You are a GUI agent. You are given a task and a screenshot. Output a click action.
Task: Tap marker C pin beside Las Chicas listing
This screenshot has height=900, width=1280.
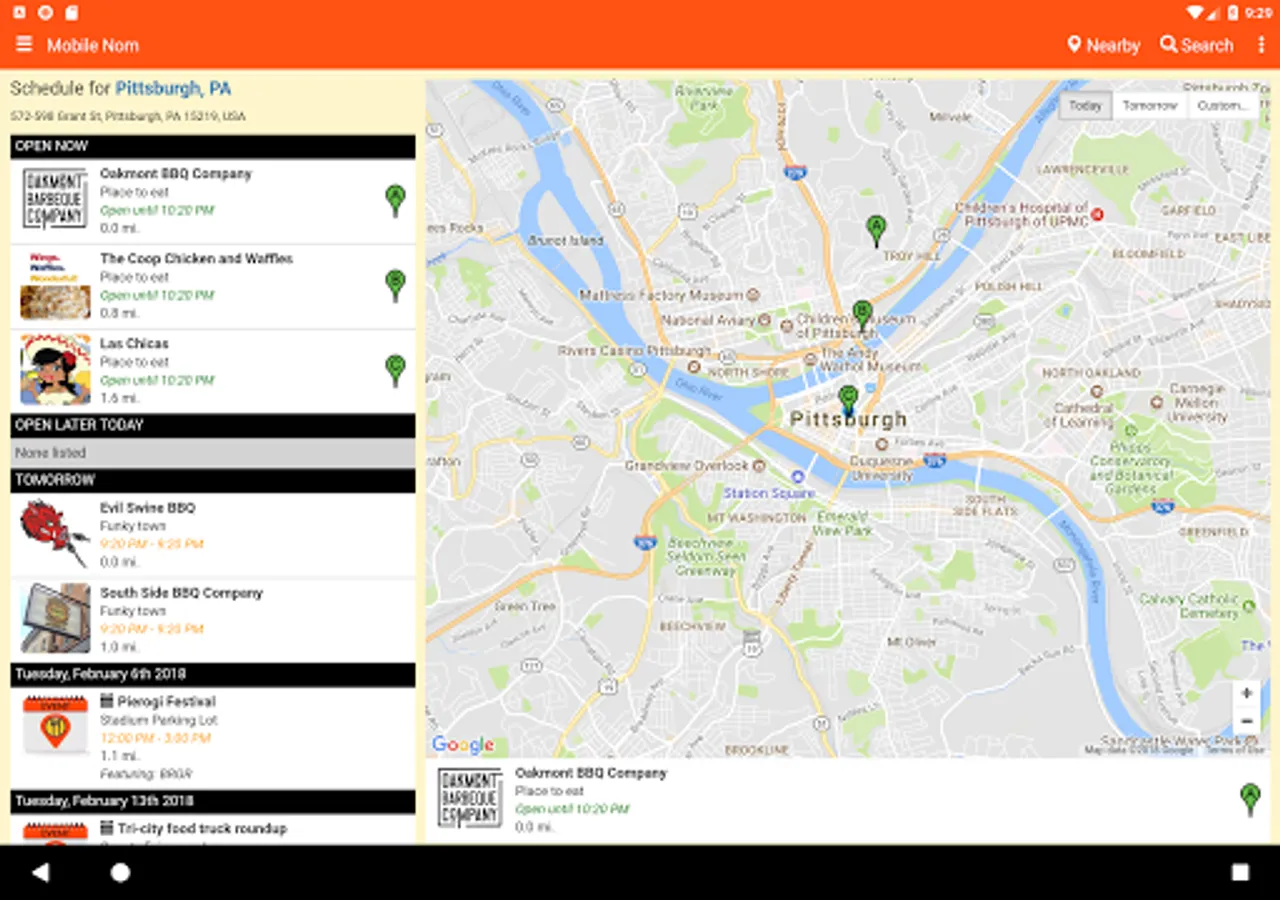(395, 370)
